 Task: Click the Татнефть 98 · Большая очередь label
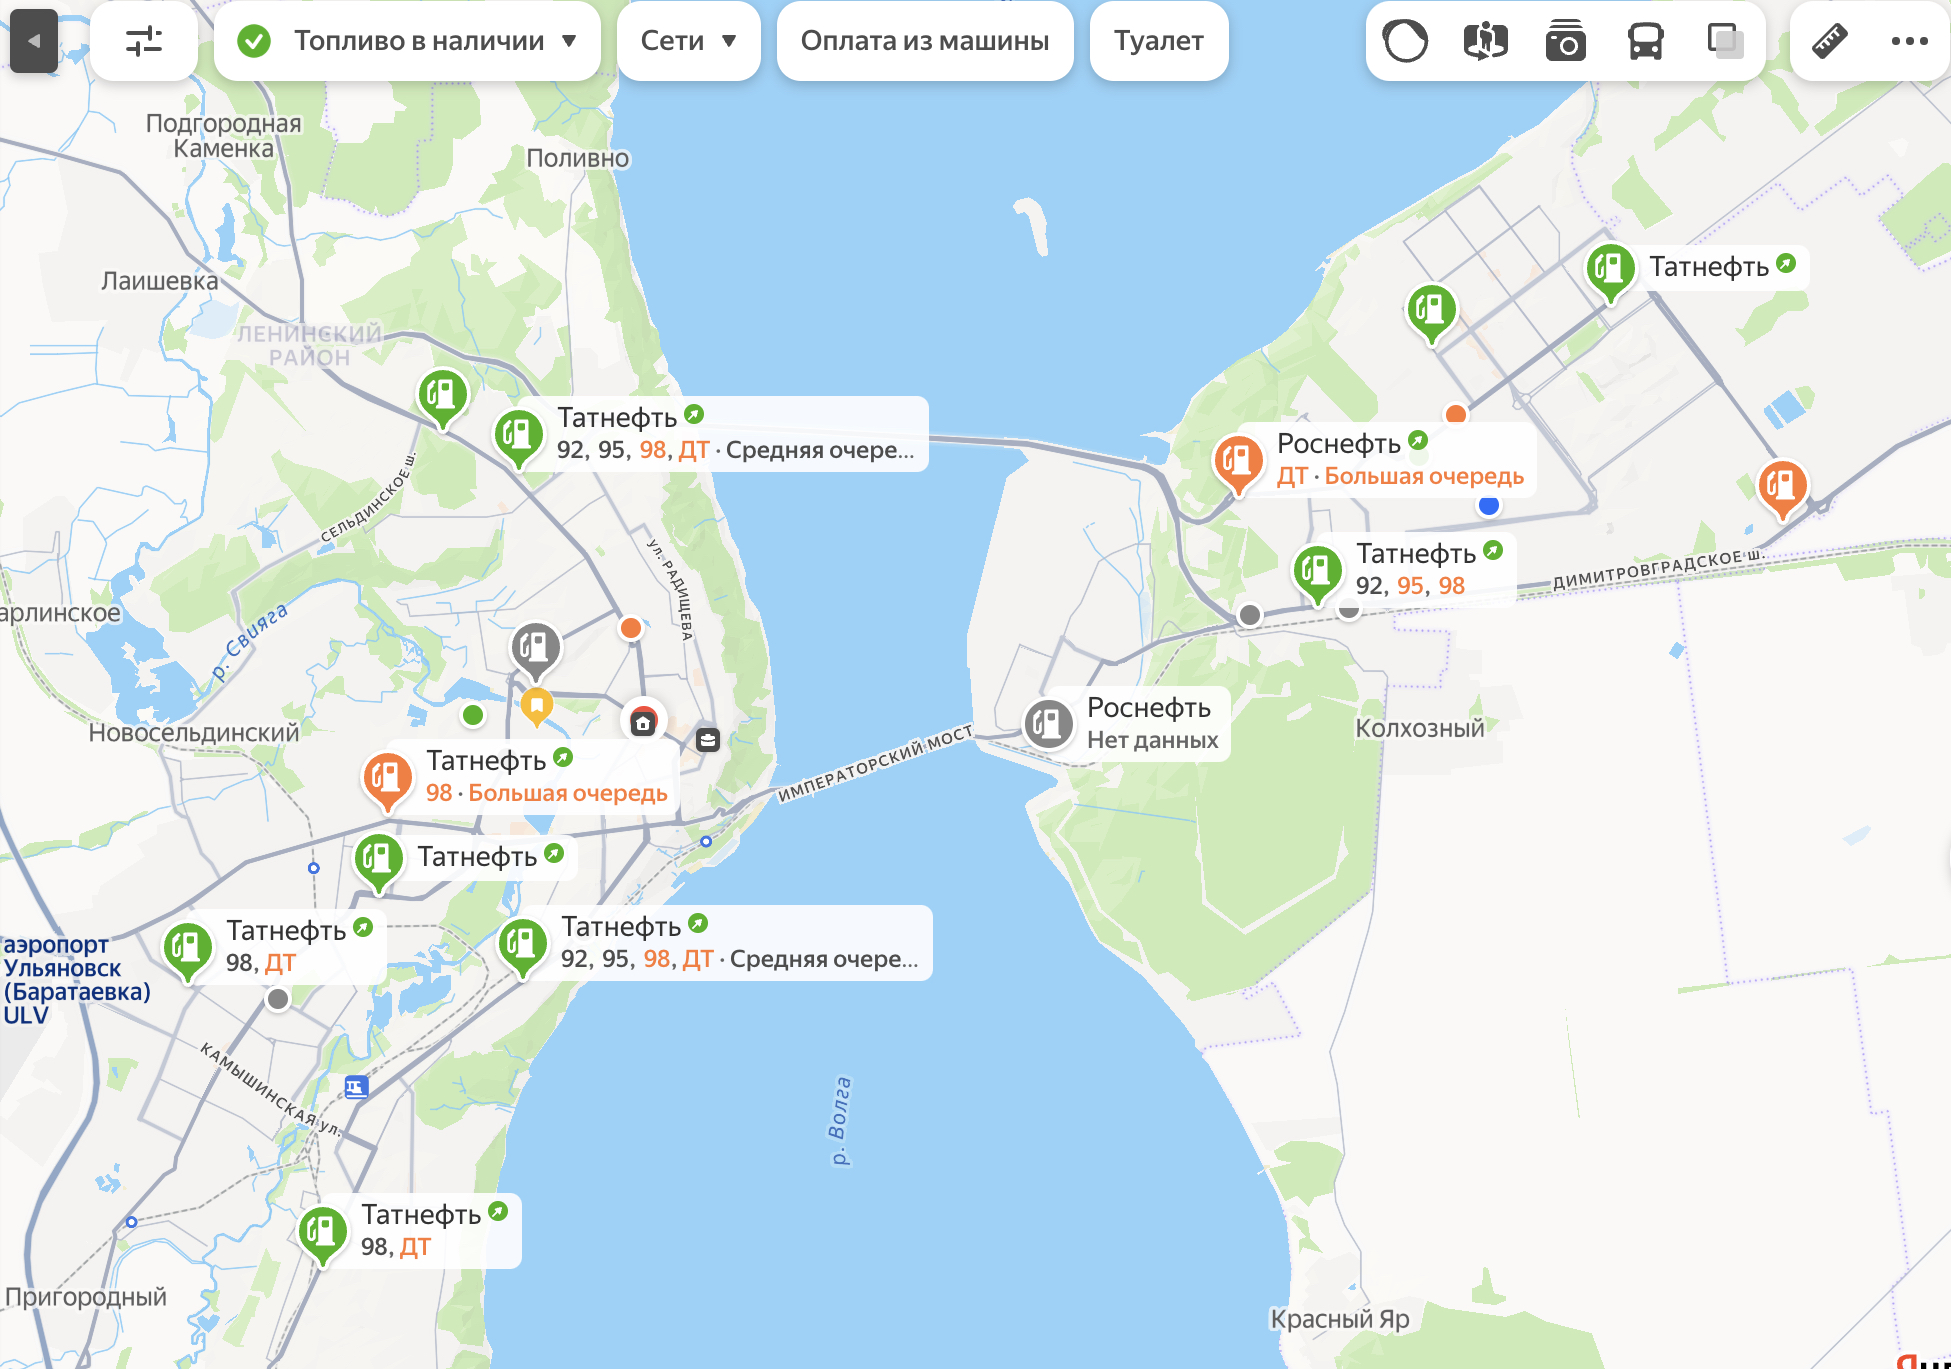pyautogui.click(x=546, y=777)
